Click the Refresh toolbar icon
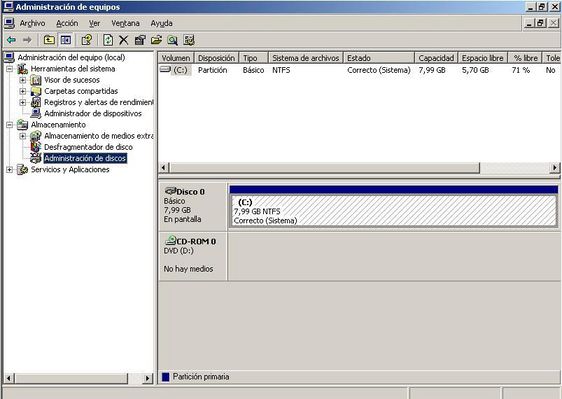This screenshot has width=562, height=399. 108,40
